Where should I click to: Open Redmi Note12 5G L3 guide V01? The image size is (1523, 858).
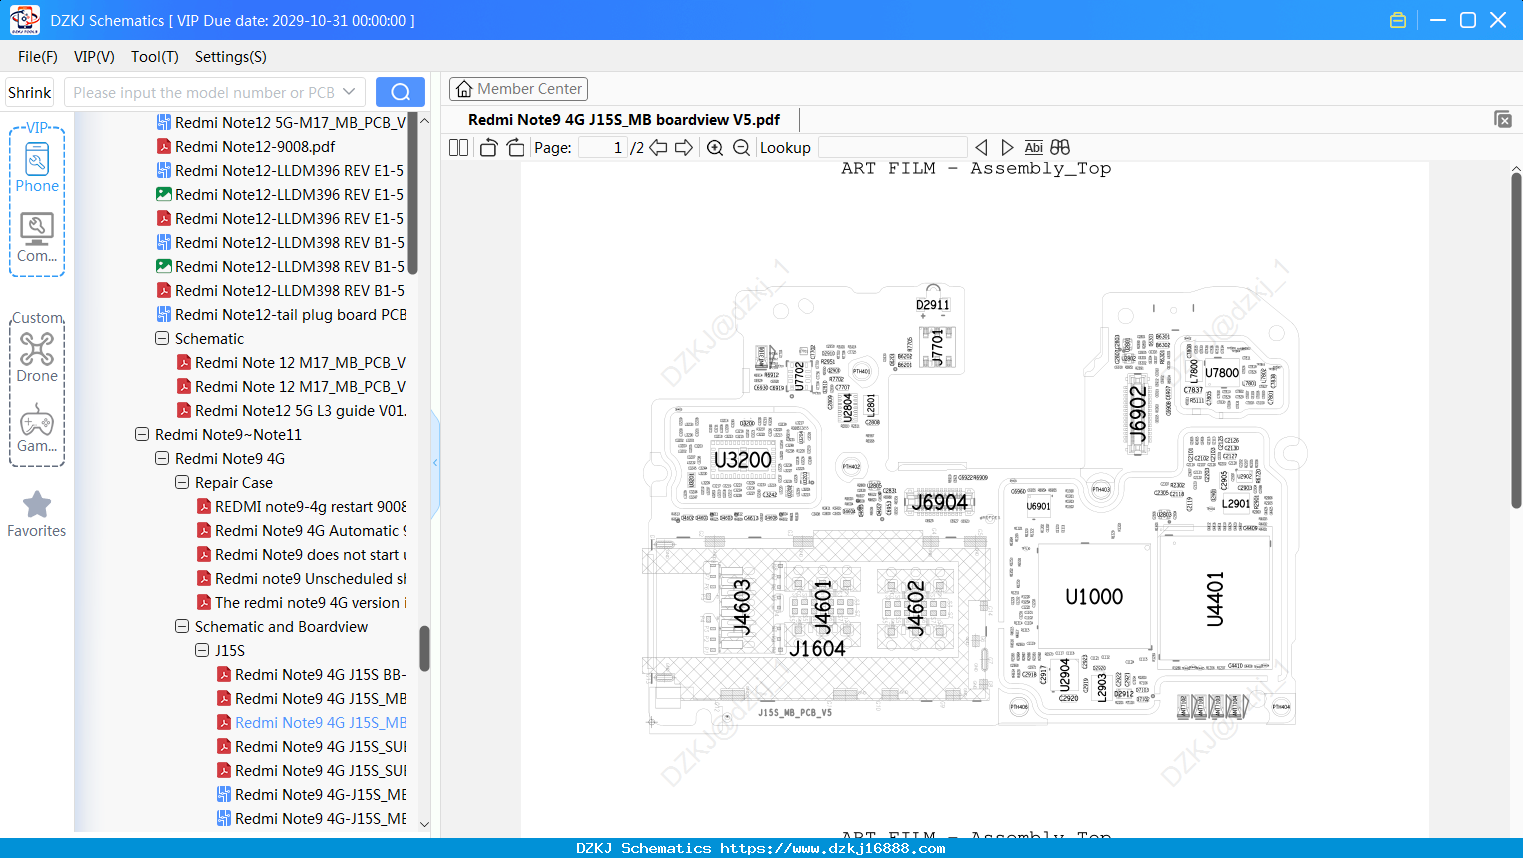coord(292,410)
